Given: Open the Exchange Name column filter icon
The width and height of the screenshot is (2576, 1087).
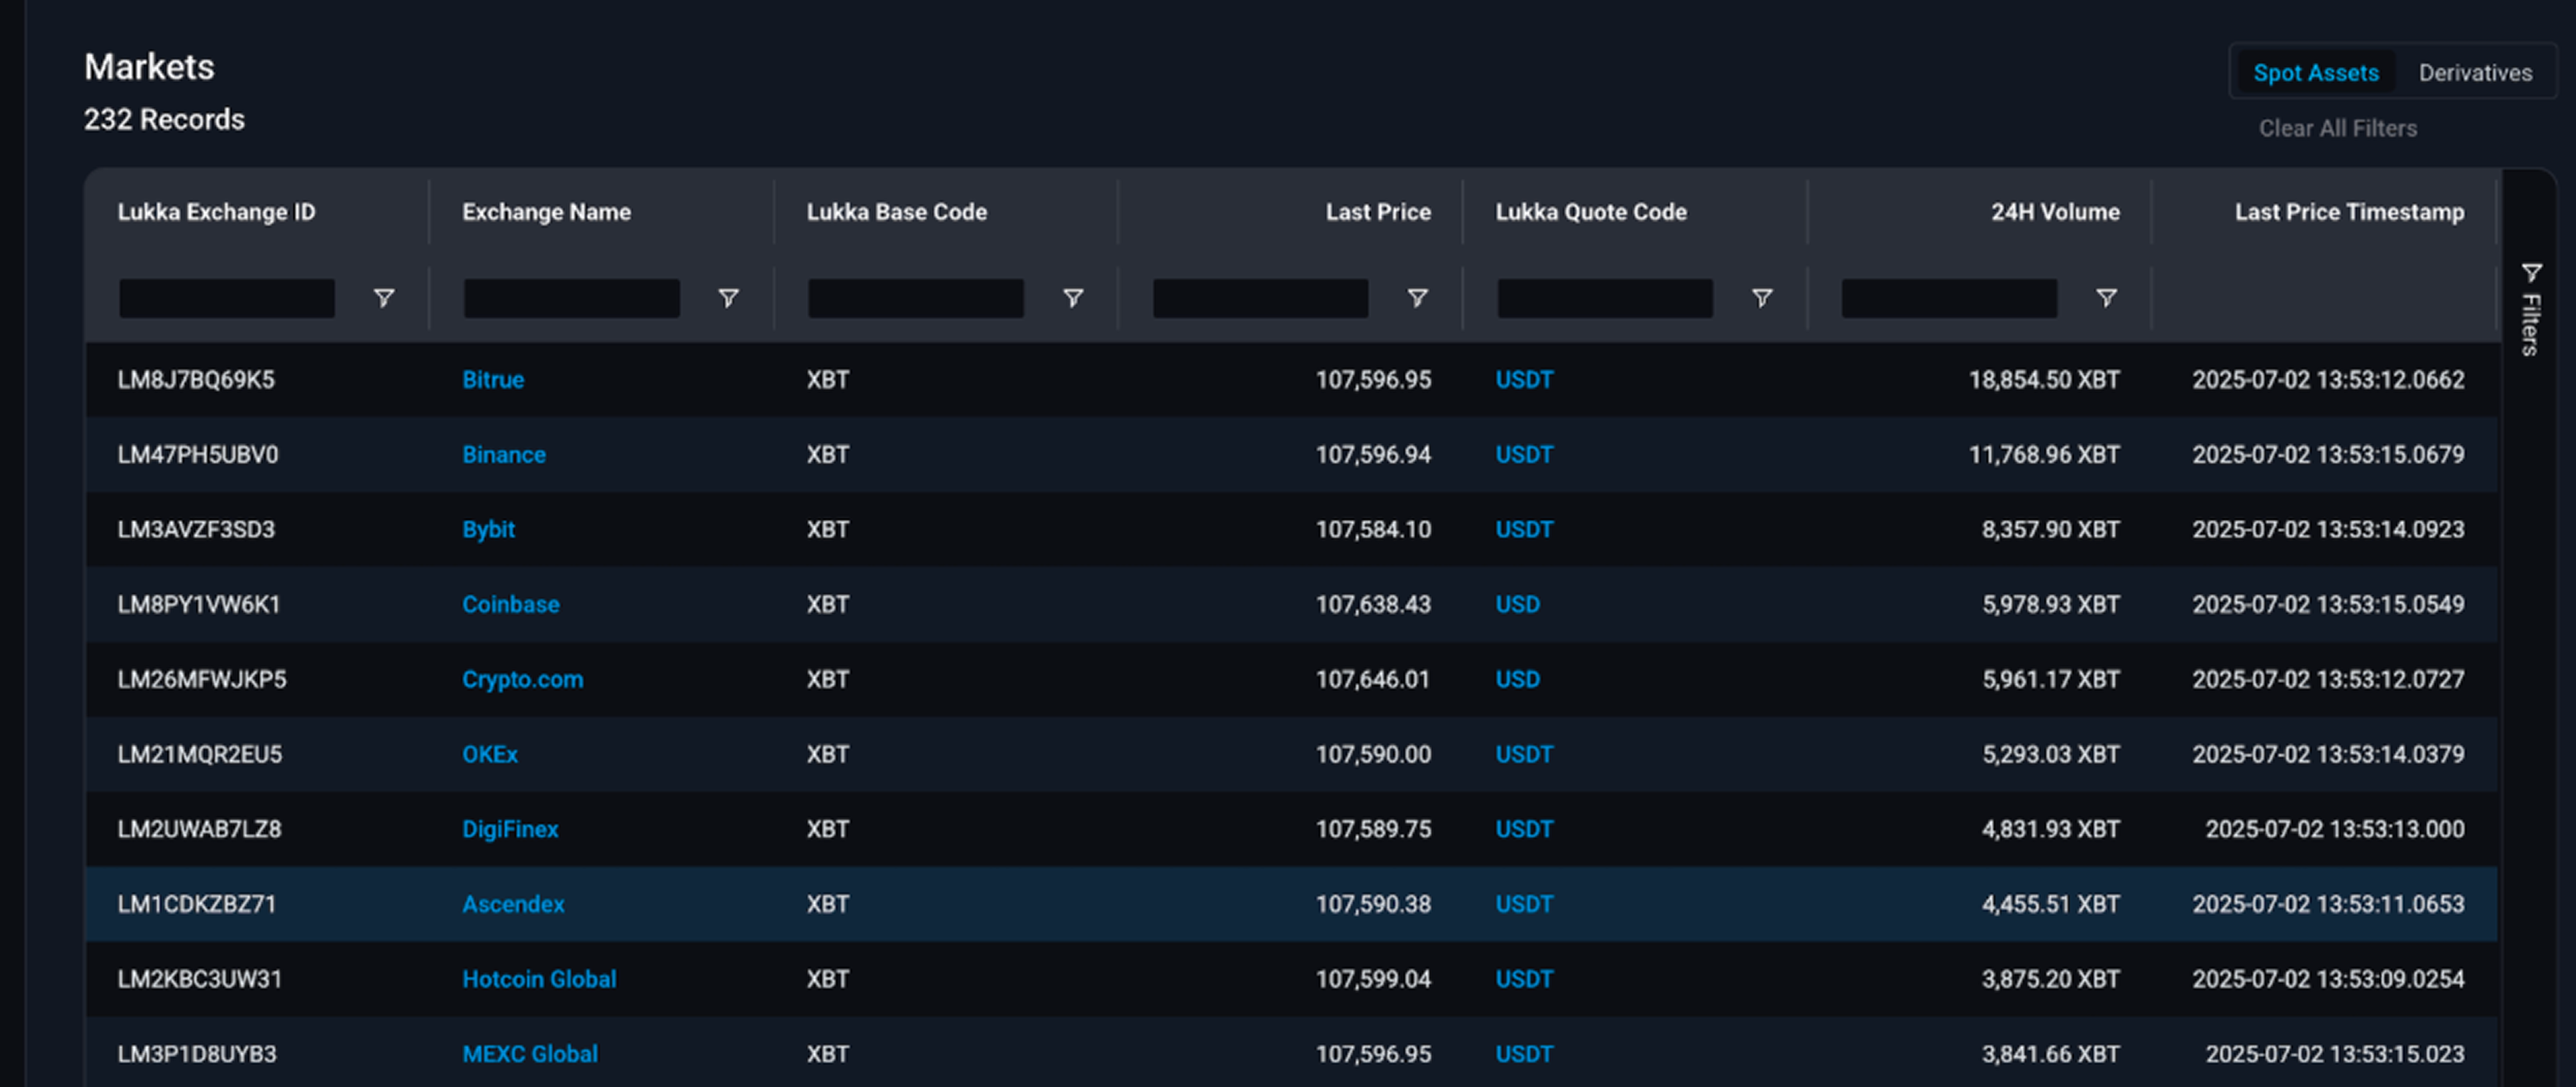Looking at the screenshot, I should pyautogui.click(x=729, y=298).
